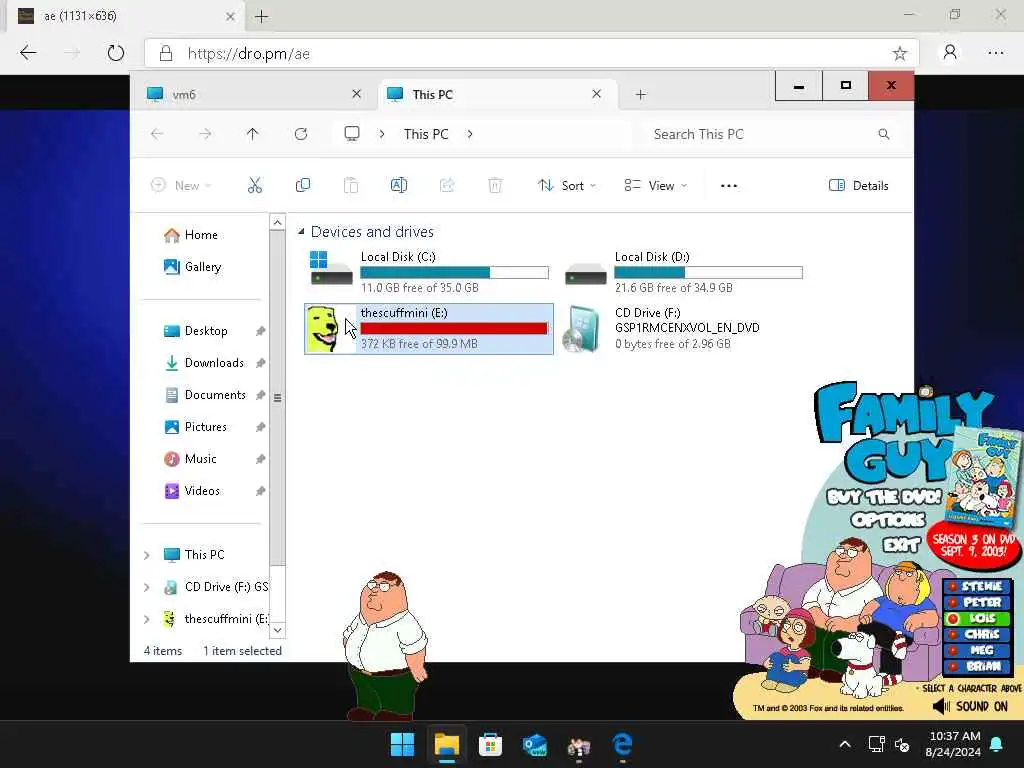Select Chris character option

[x=977, y=634]
